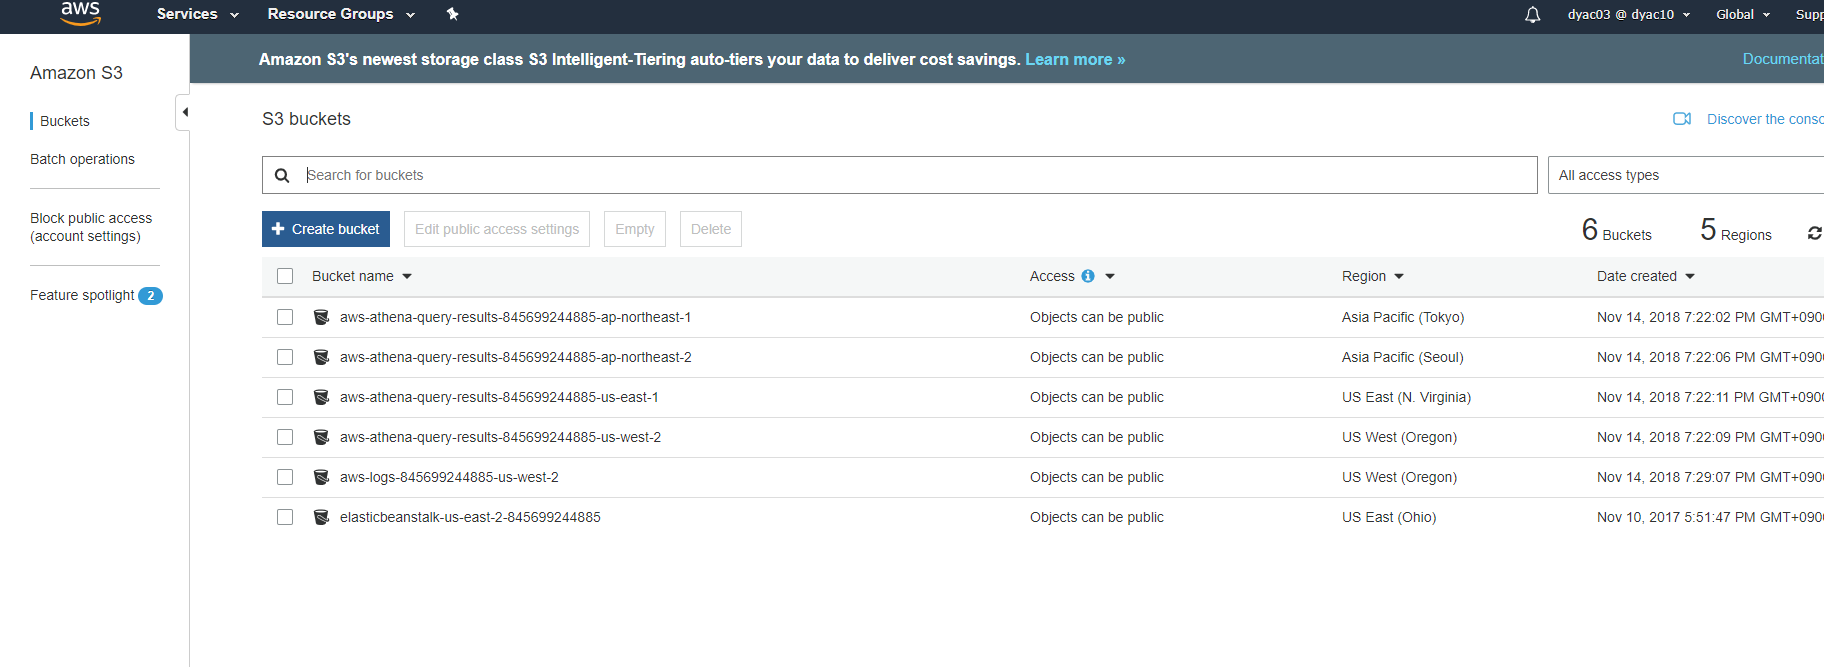Click the video camera Discover console icon

coord(1682,119)
